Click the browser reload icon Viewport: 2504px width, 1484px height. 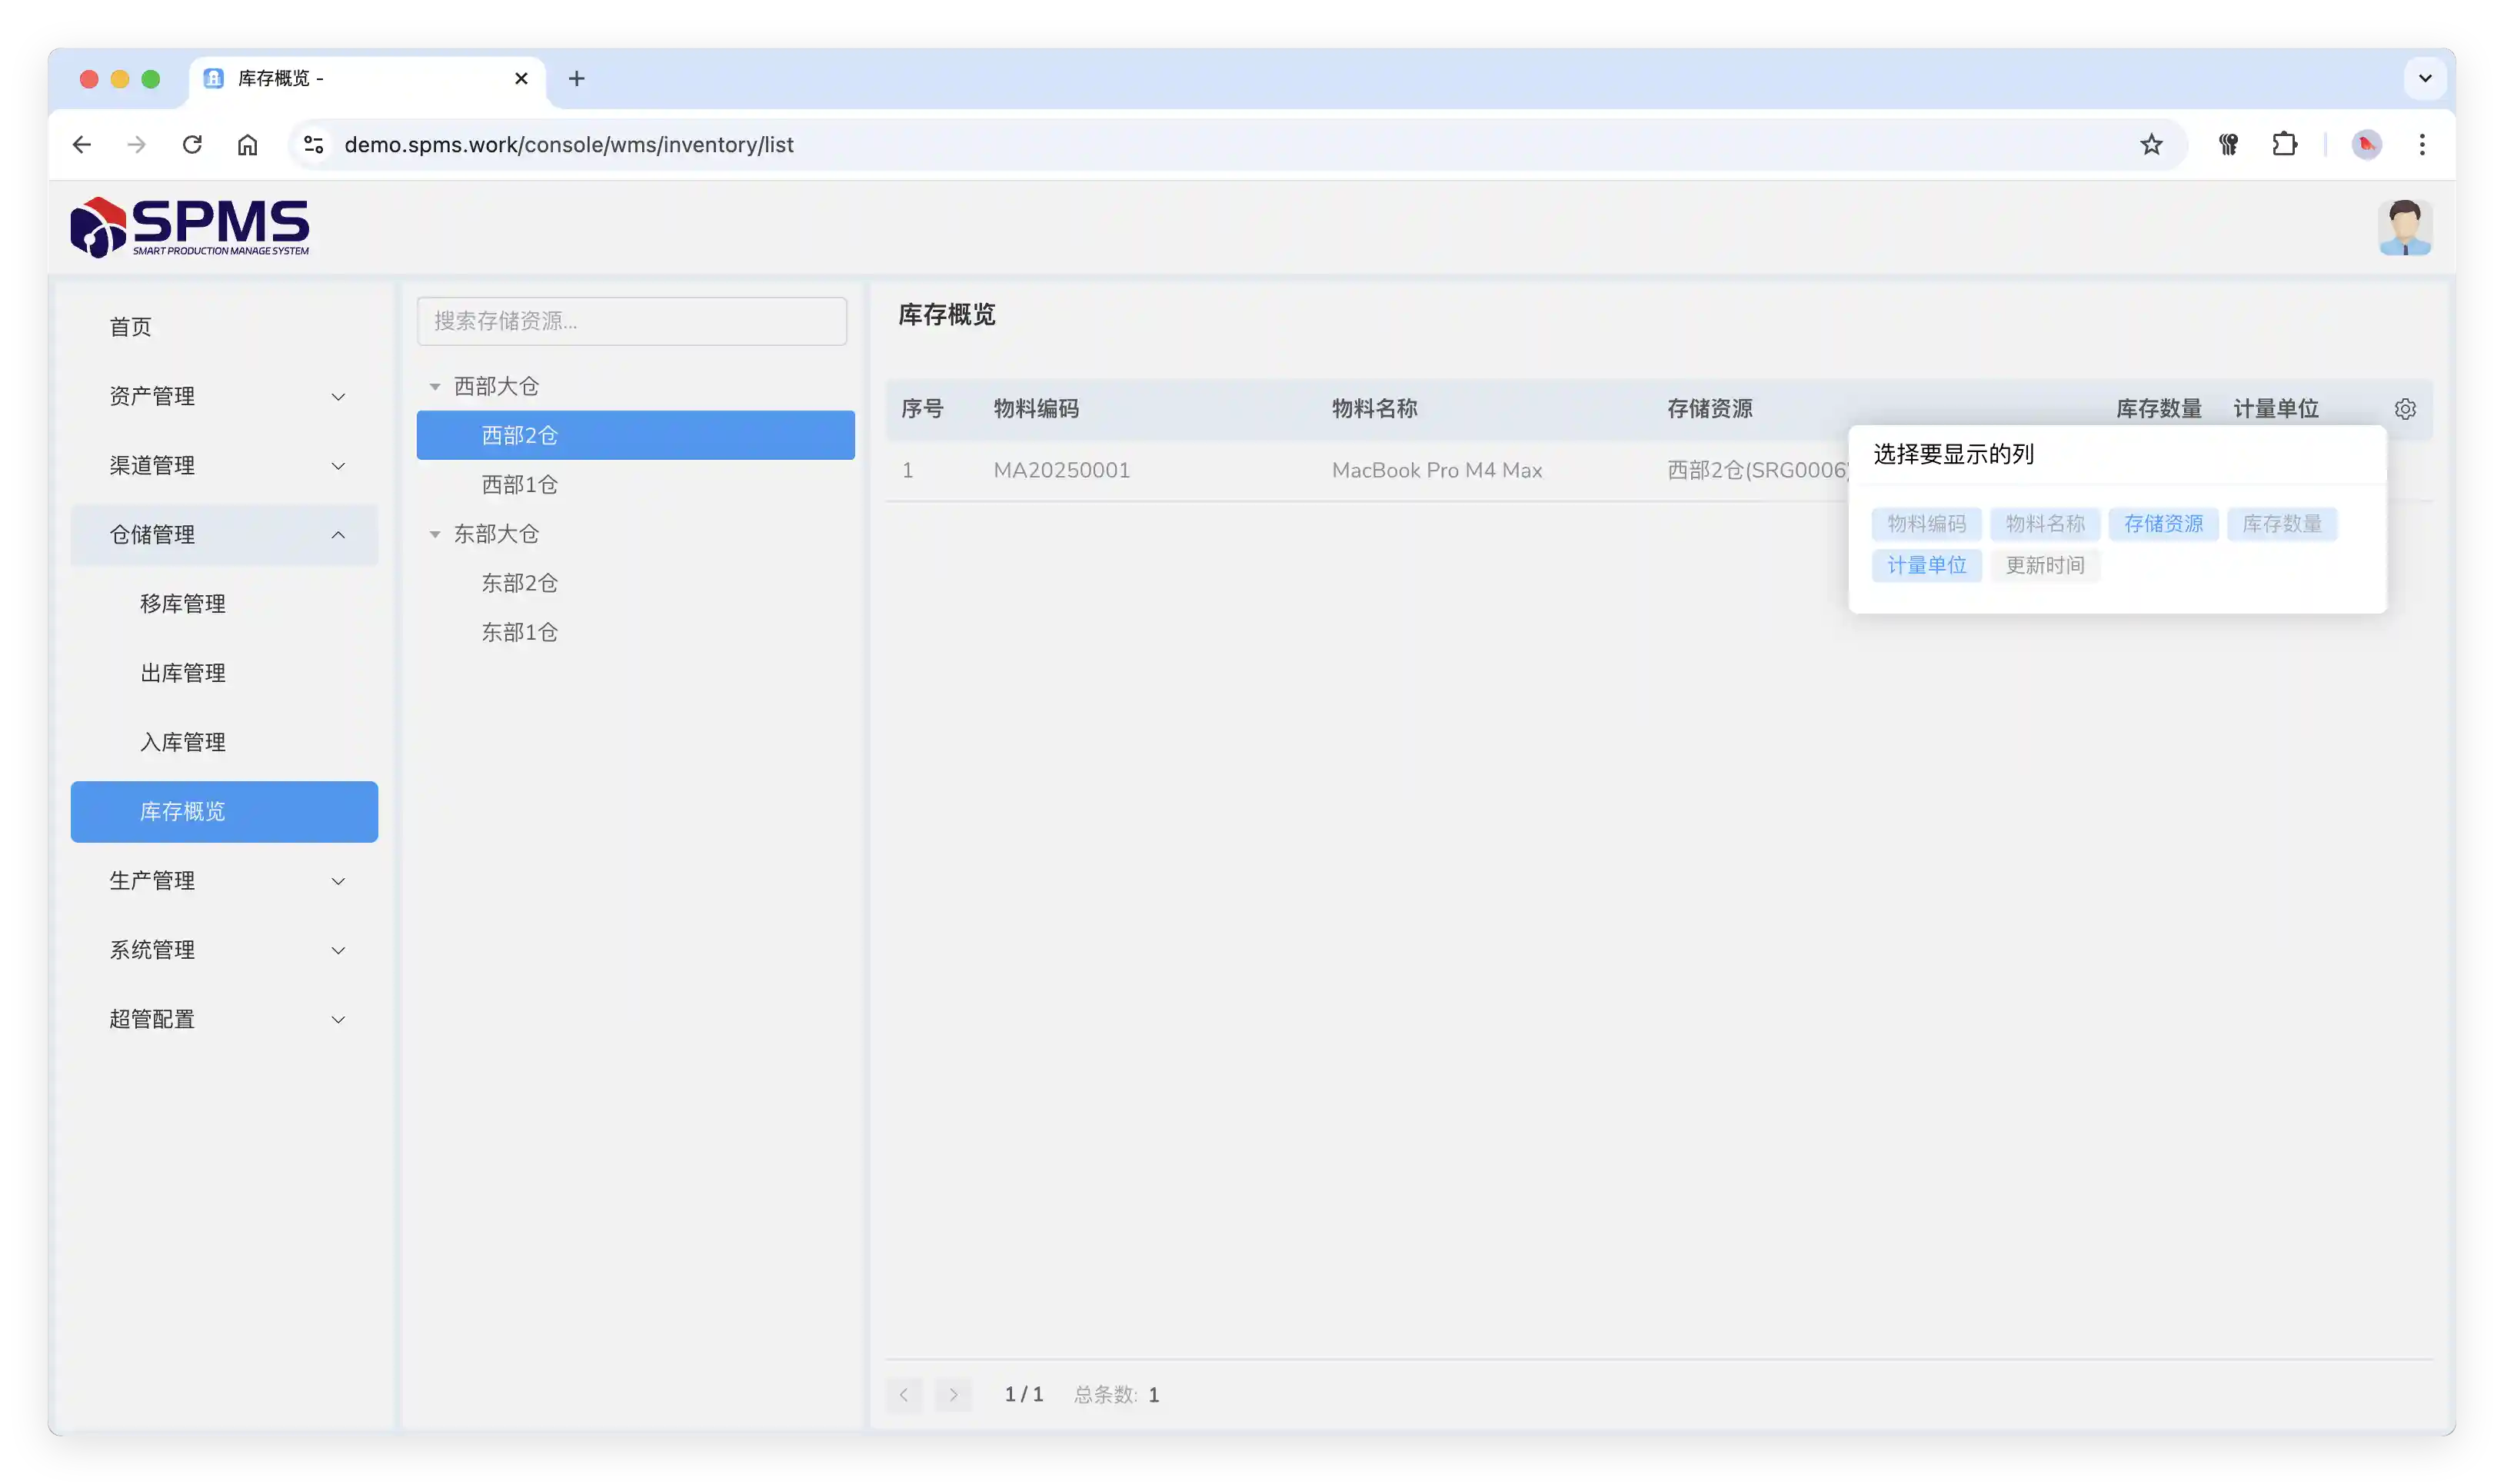tap(192, 144)
